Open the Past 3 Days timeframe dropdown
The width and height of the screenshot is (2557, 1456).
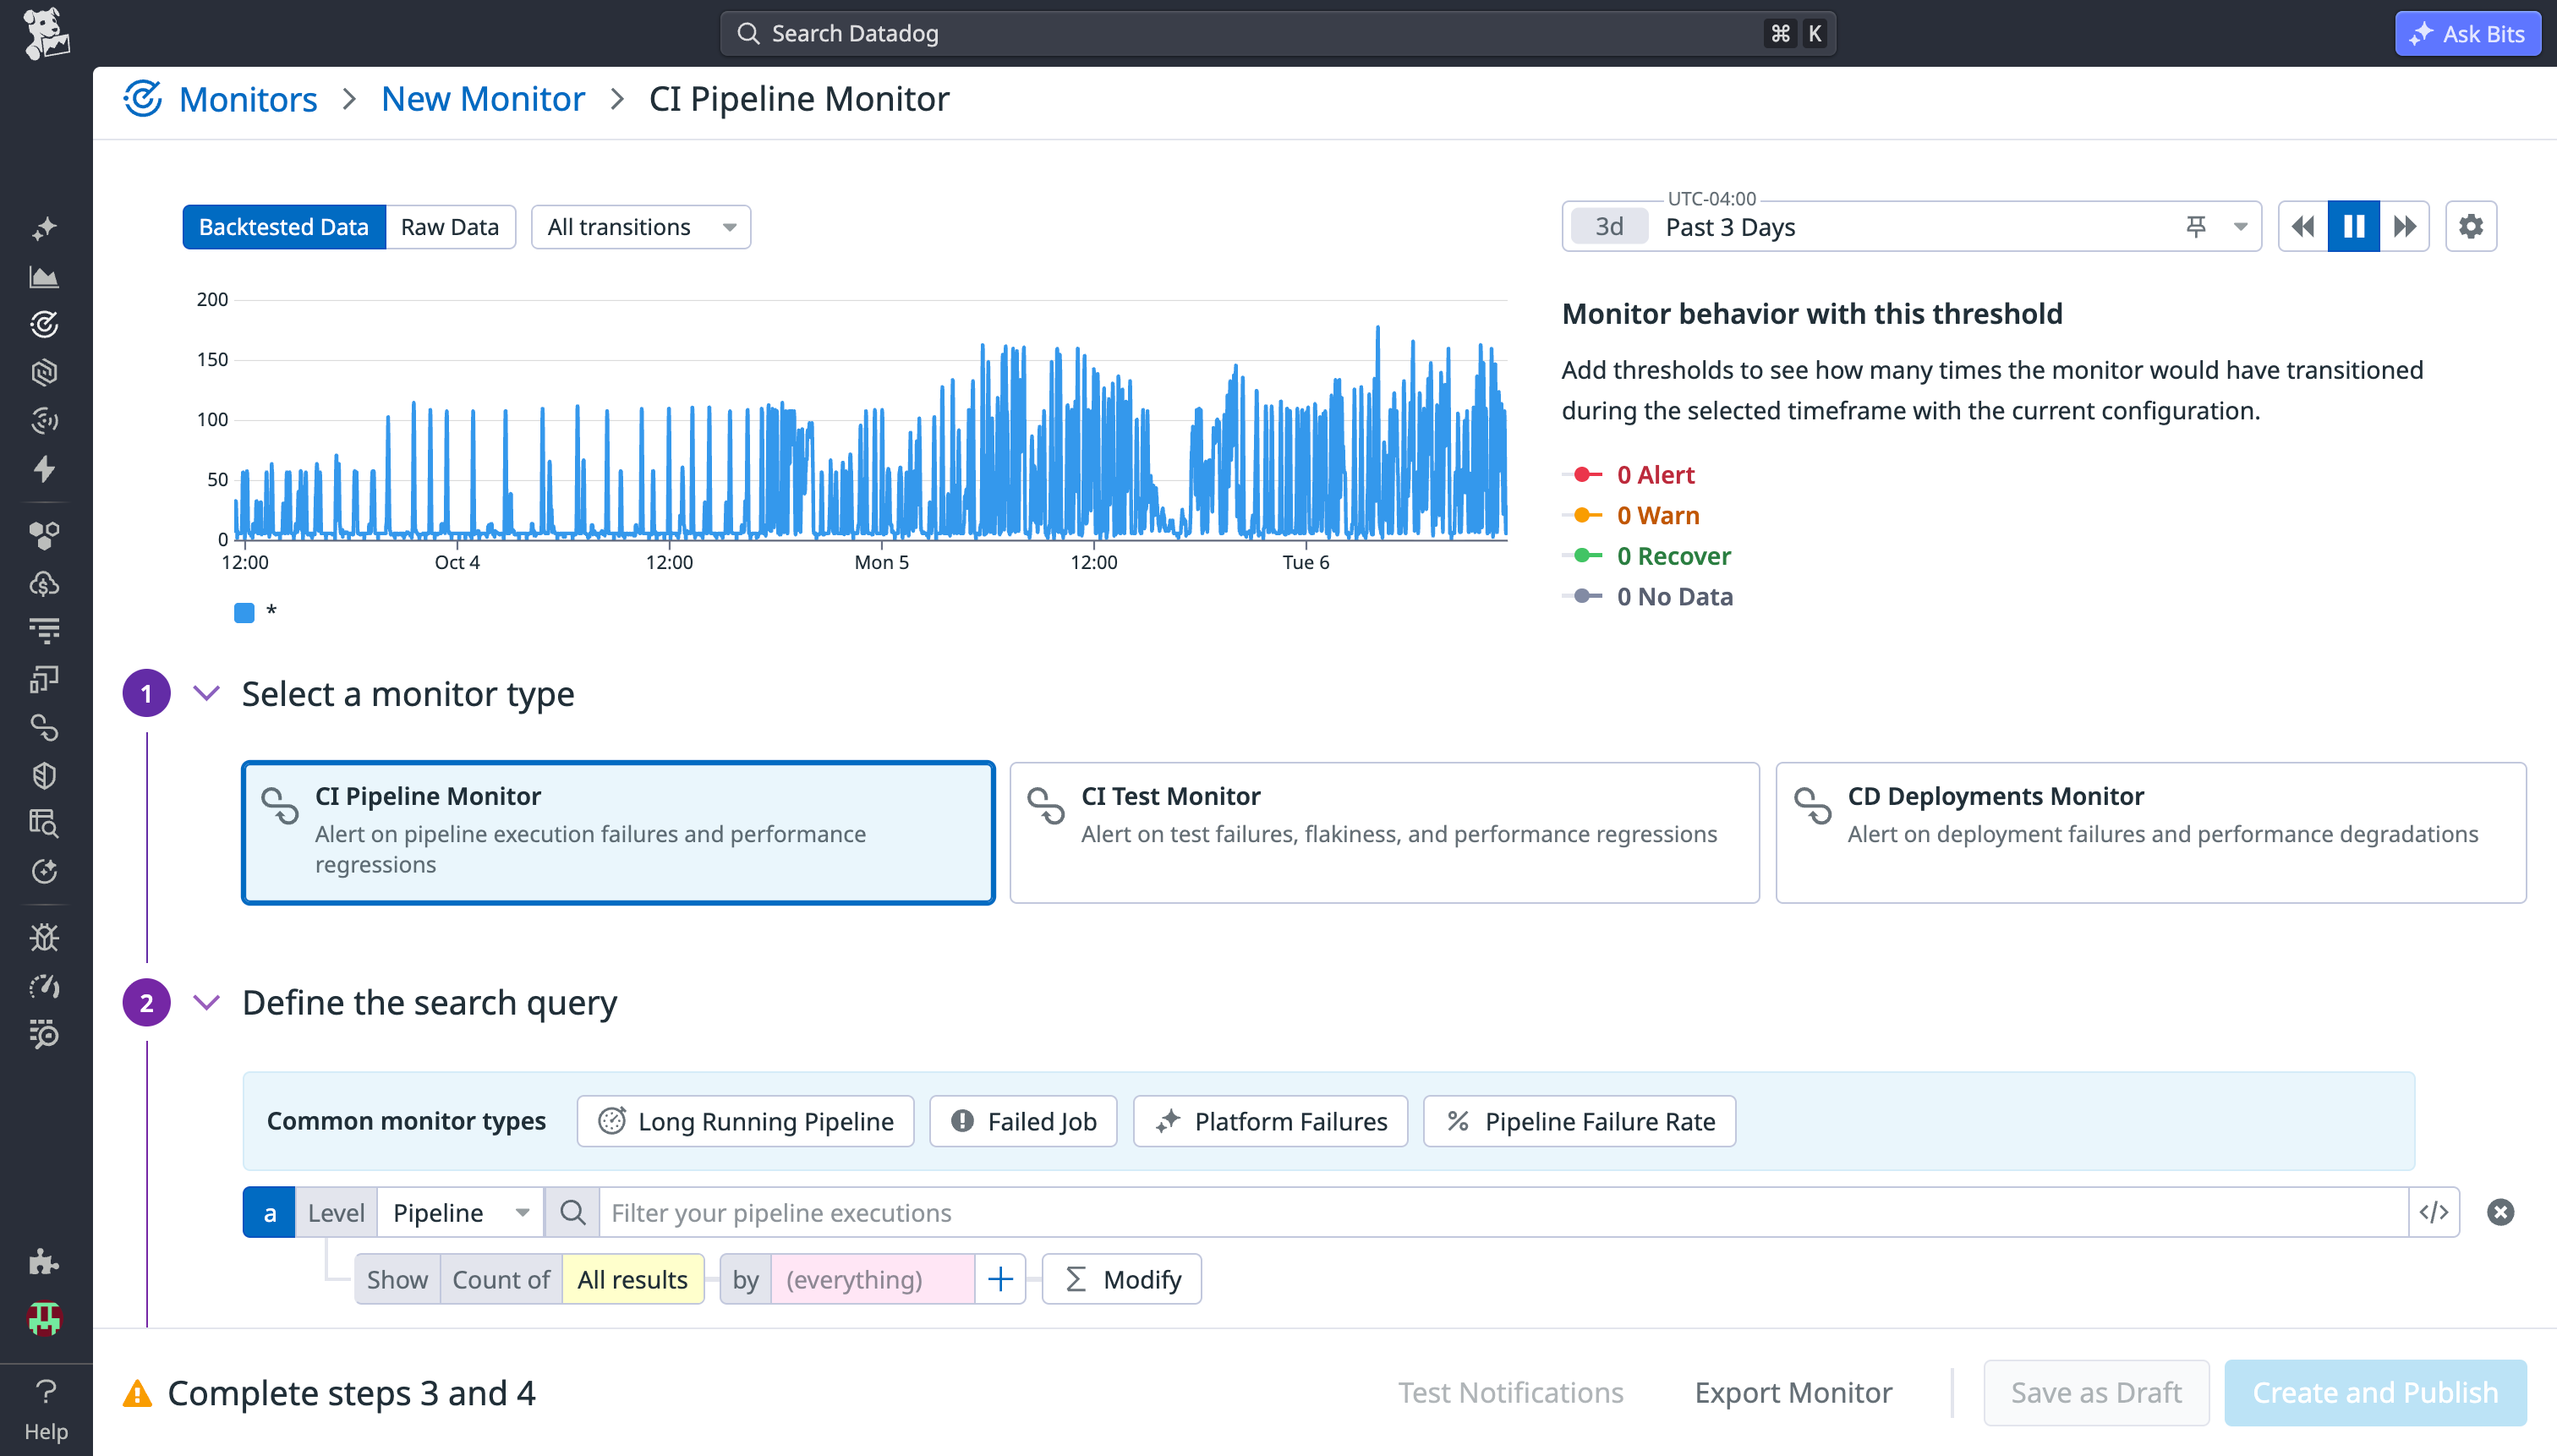coord(1911,227)
